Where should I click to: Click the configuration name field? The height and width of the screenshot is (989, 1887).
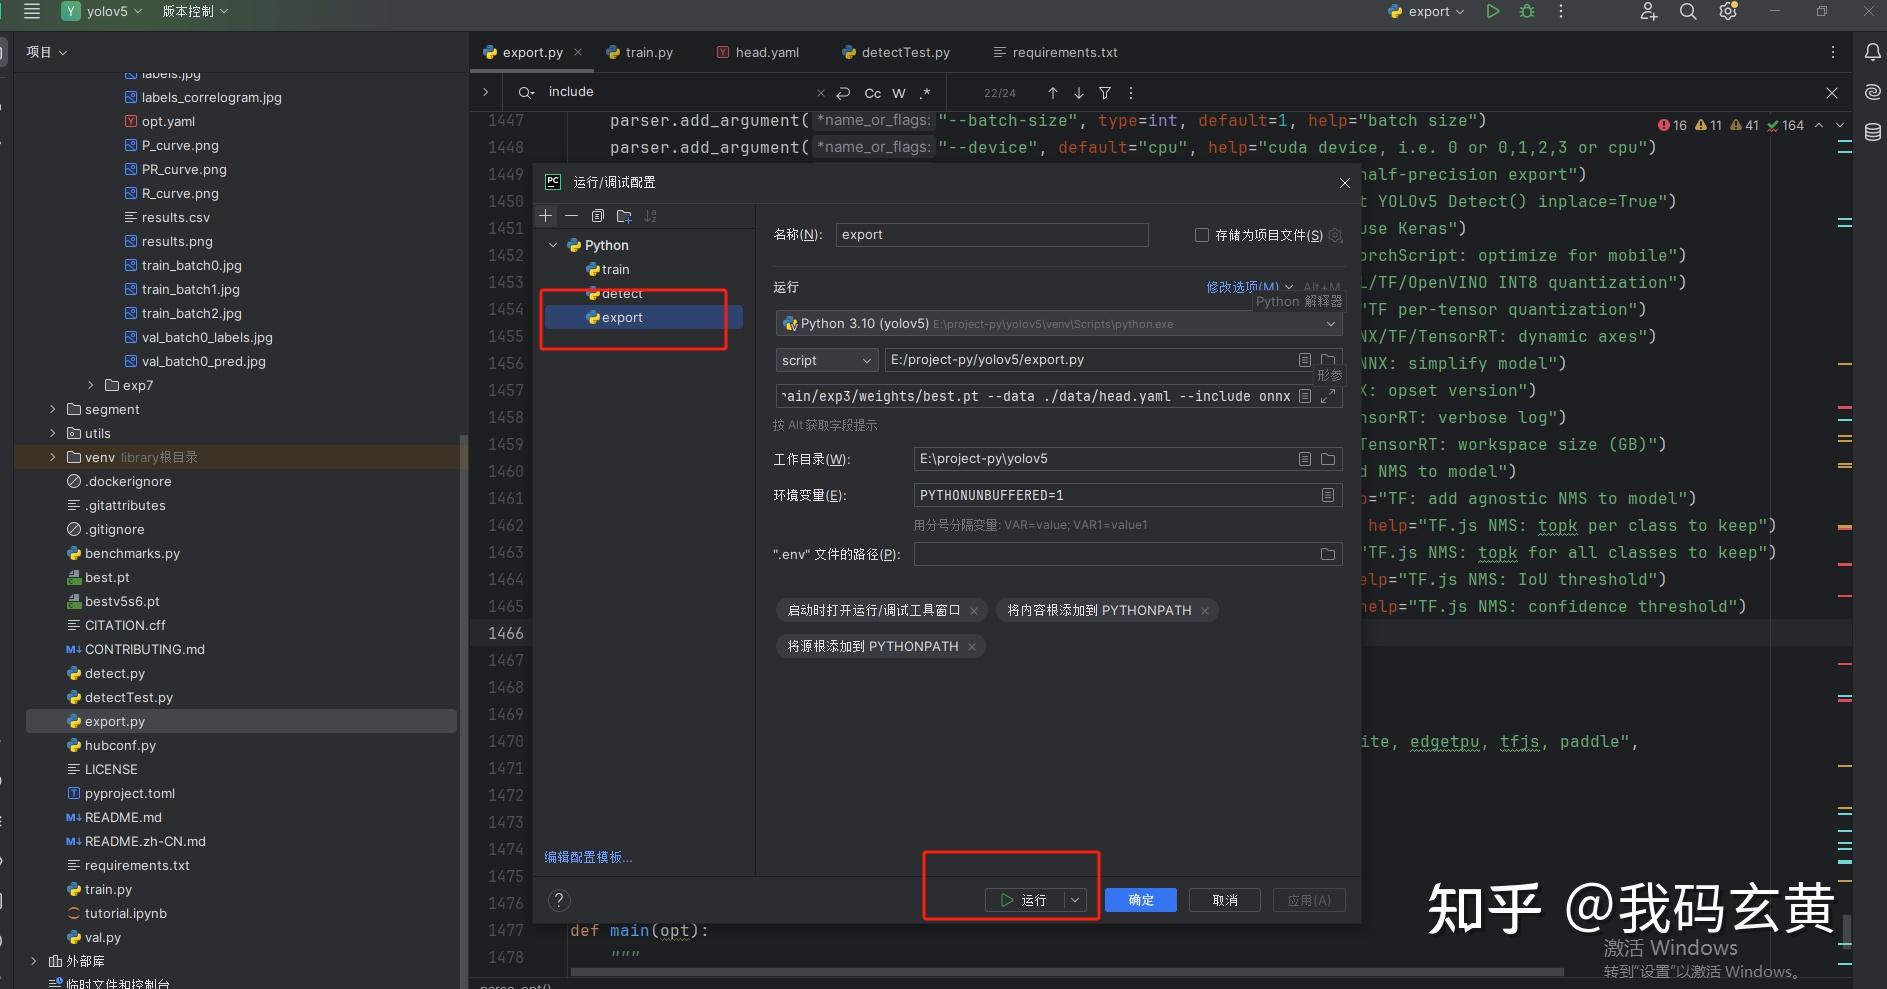[991, 235]
